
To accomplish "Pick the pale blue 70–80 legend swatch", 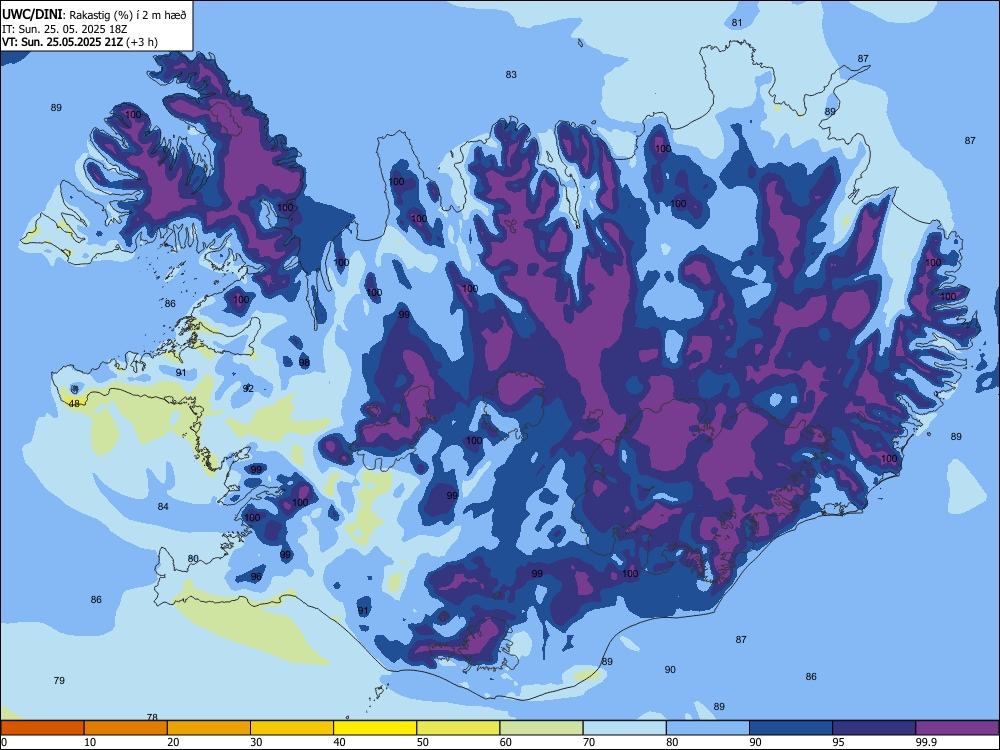I will (624, 728).
